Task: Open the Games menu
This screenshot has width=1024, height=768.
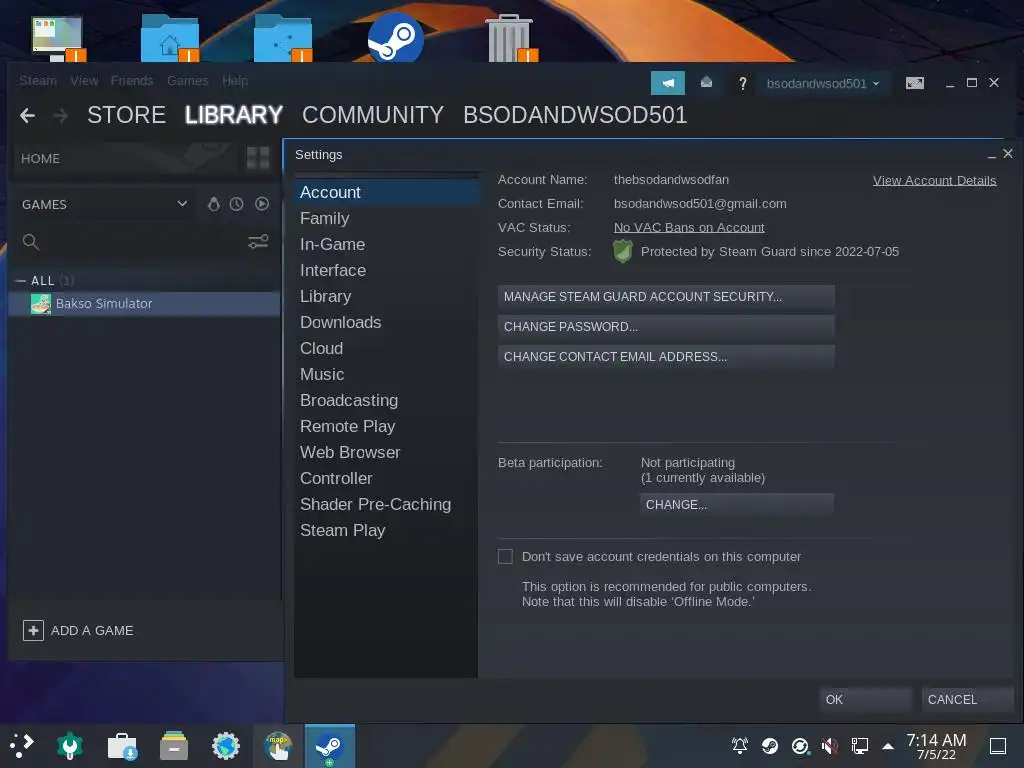Action: click(187, 81)
